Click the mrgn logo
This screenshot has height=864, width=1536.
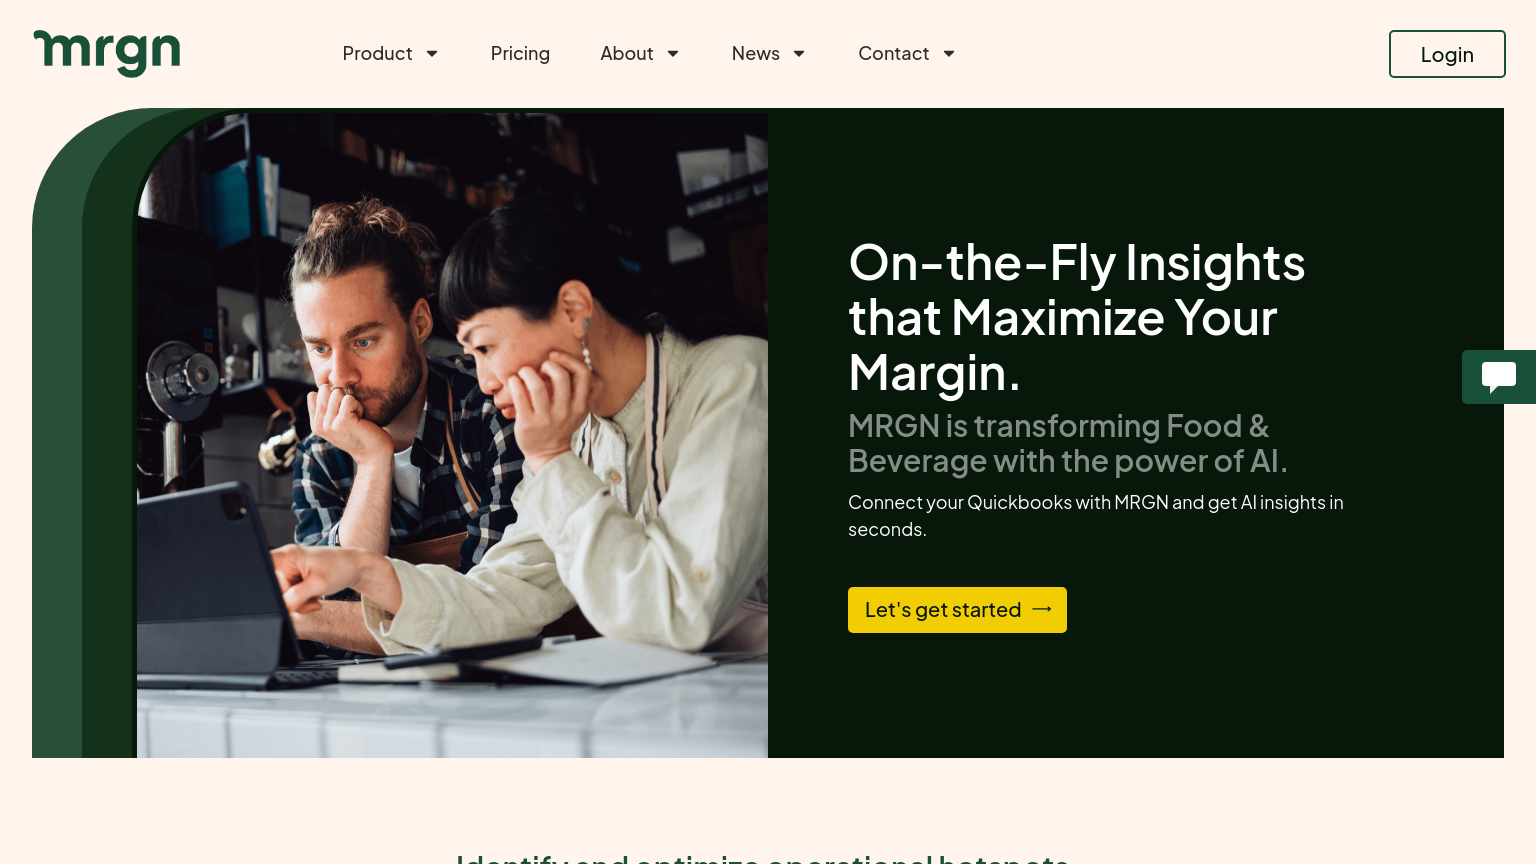pyautogui.click(x=107, y=53)
